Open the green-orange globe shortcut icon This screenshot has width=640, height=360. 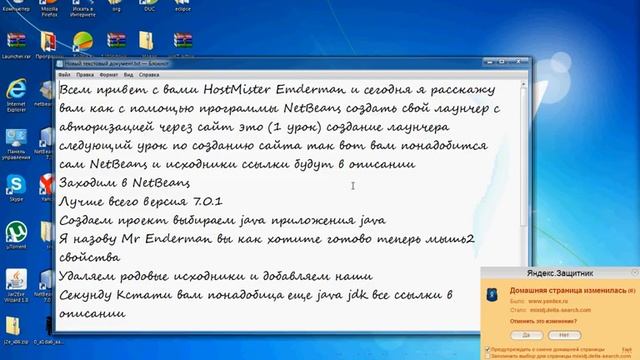(x=83, y=42)
